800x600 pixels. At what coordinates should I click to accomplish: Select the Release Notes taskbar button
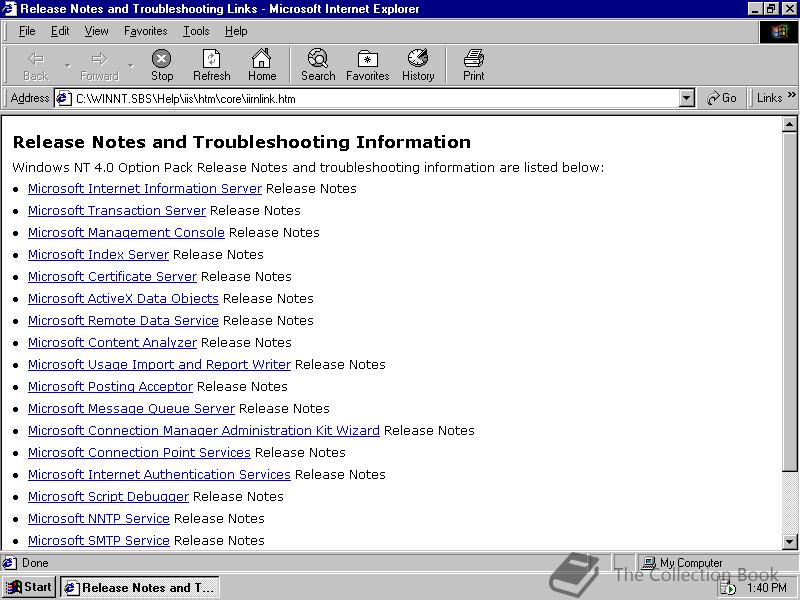(x=140, y=587)
